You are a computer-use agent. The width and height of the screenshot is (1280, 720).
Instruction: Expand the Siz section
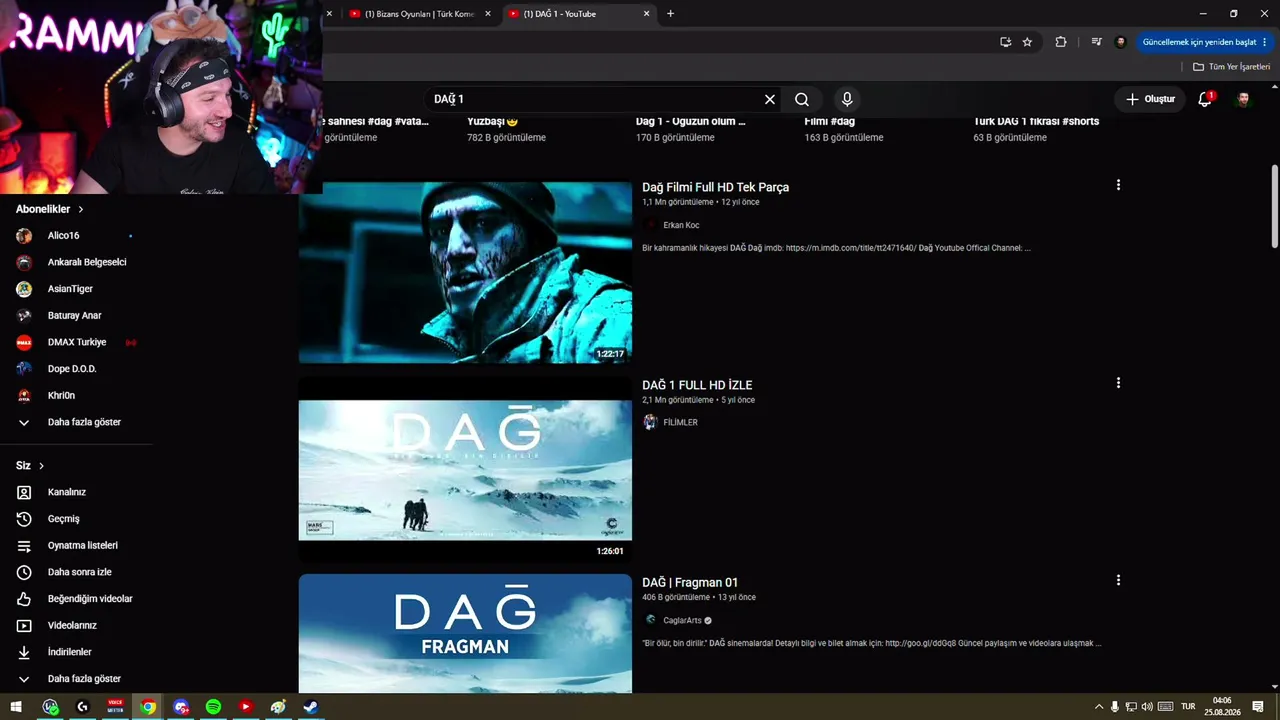coord(30,466)
